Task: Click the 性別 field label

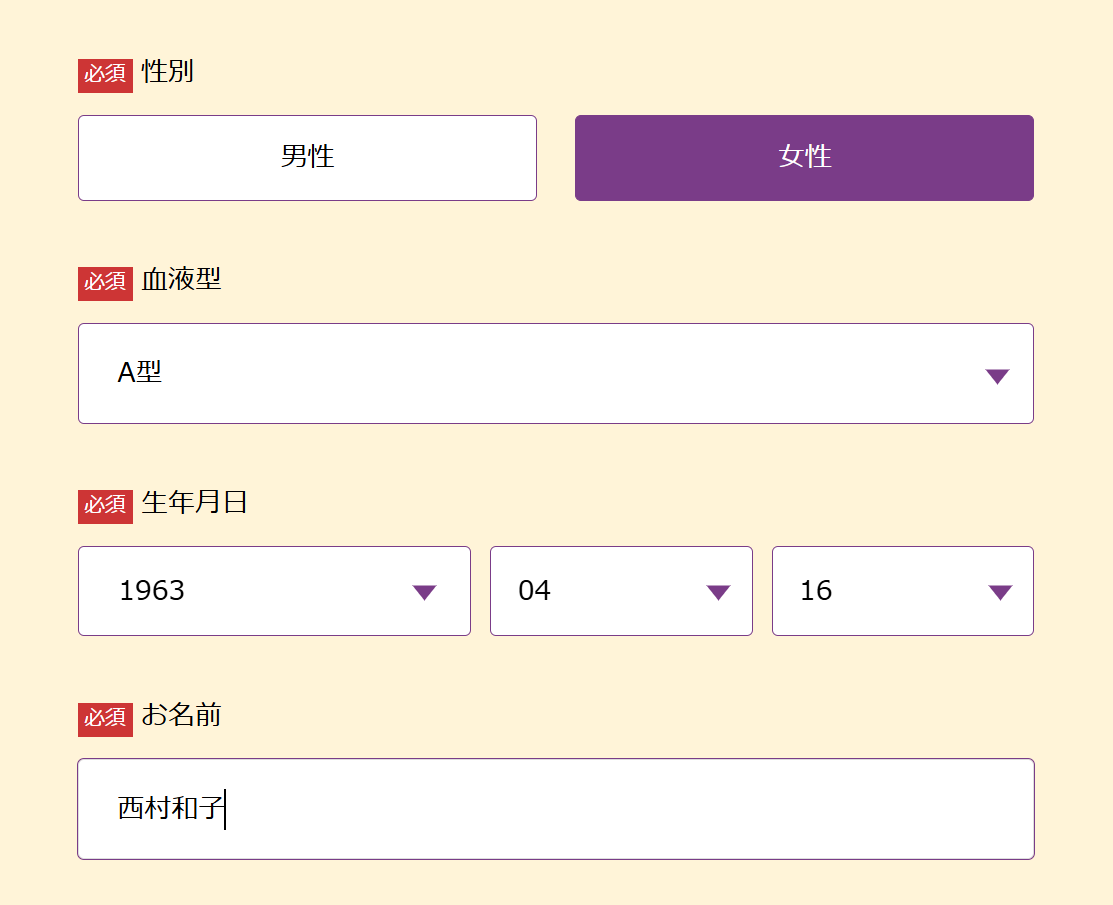Action: pyautogui.click(x=168, y=72)
